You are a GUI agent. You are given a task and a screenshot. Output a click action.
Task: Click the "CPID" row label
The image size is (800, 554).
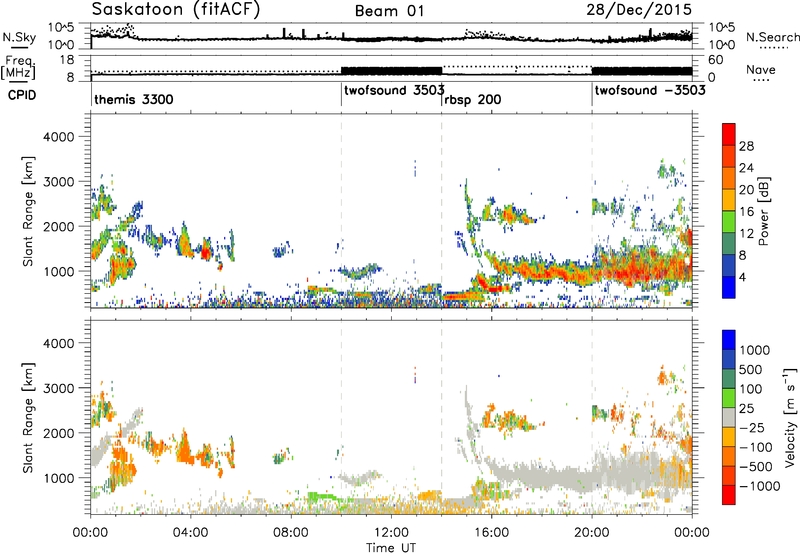pyautogui.click(x=22, y=95)
